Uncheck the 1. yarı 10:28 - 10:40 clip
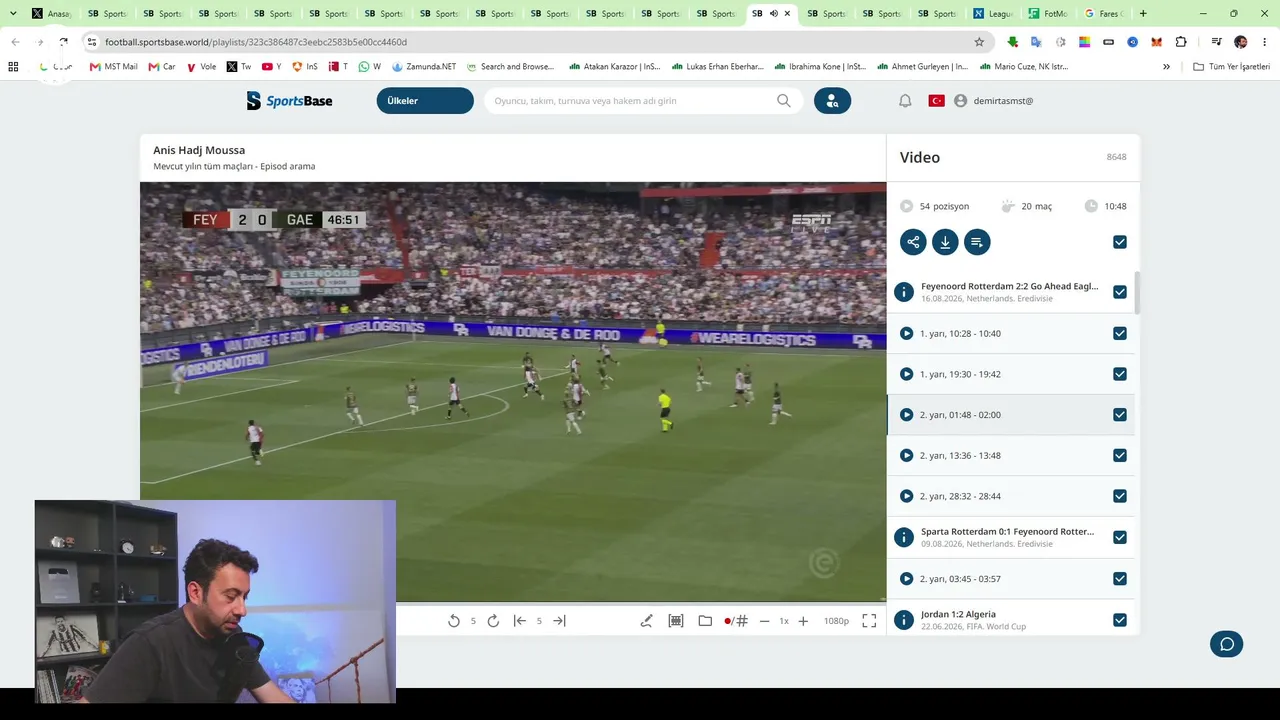 click(x=1120, y=333)
